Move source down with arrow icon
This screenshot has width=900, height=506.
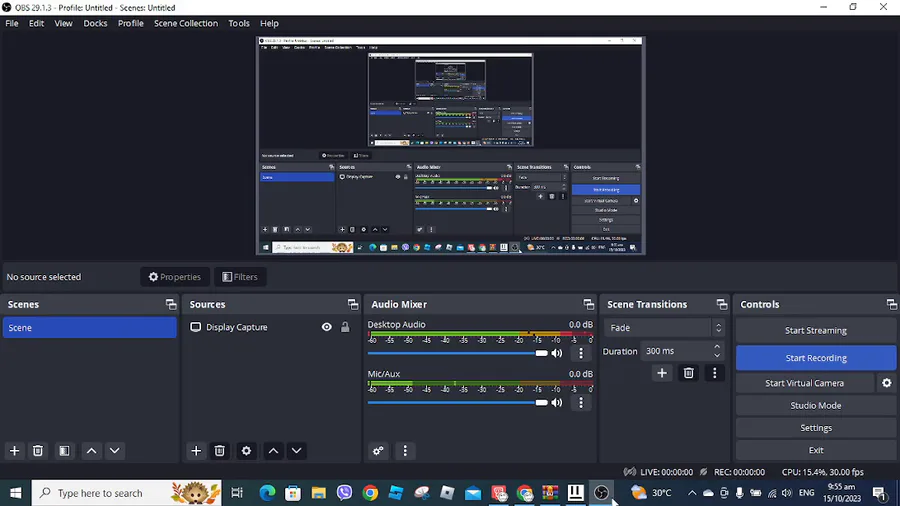(x=296, y=451)
